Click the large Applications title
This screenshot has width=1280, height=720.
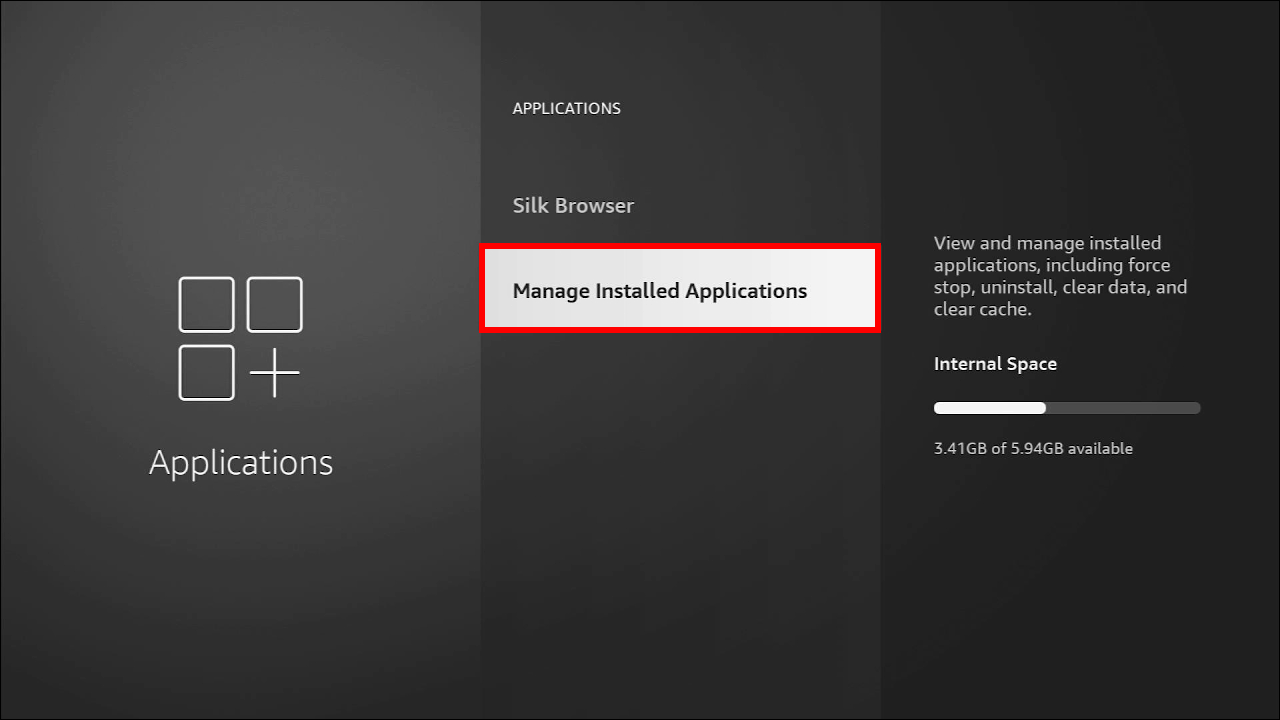pos(241,463)
